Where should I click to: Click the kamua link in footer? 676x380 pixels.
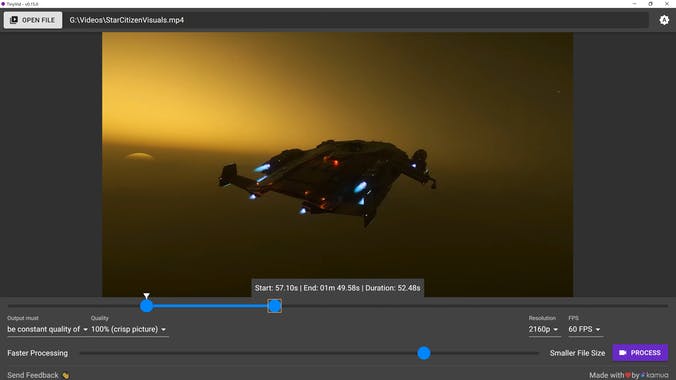654,375
